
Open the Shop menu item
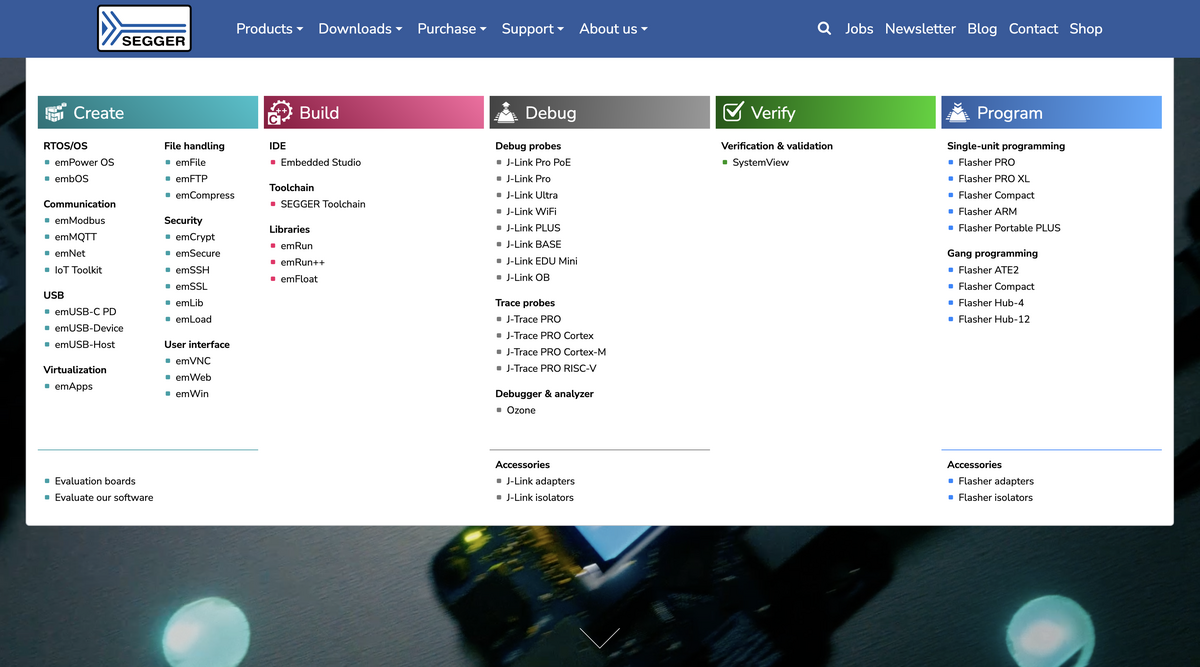(x=1085, y=29)
